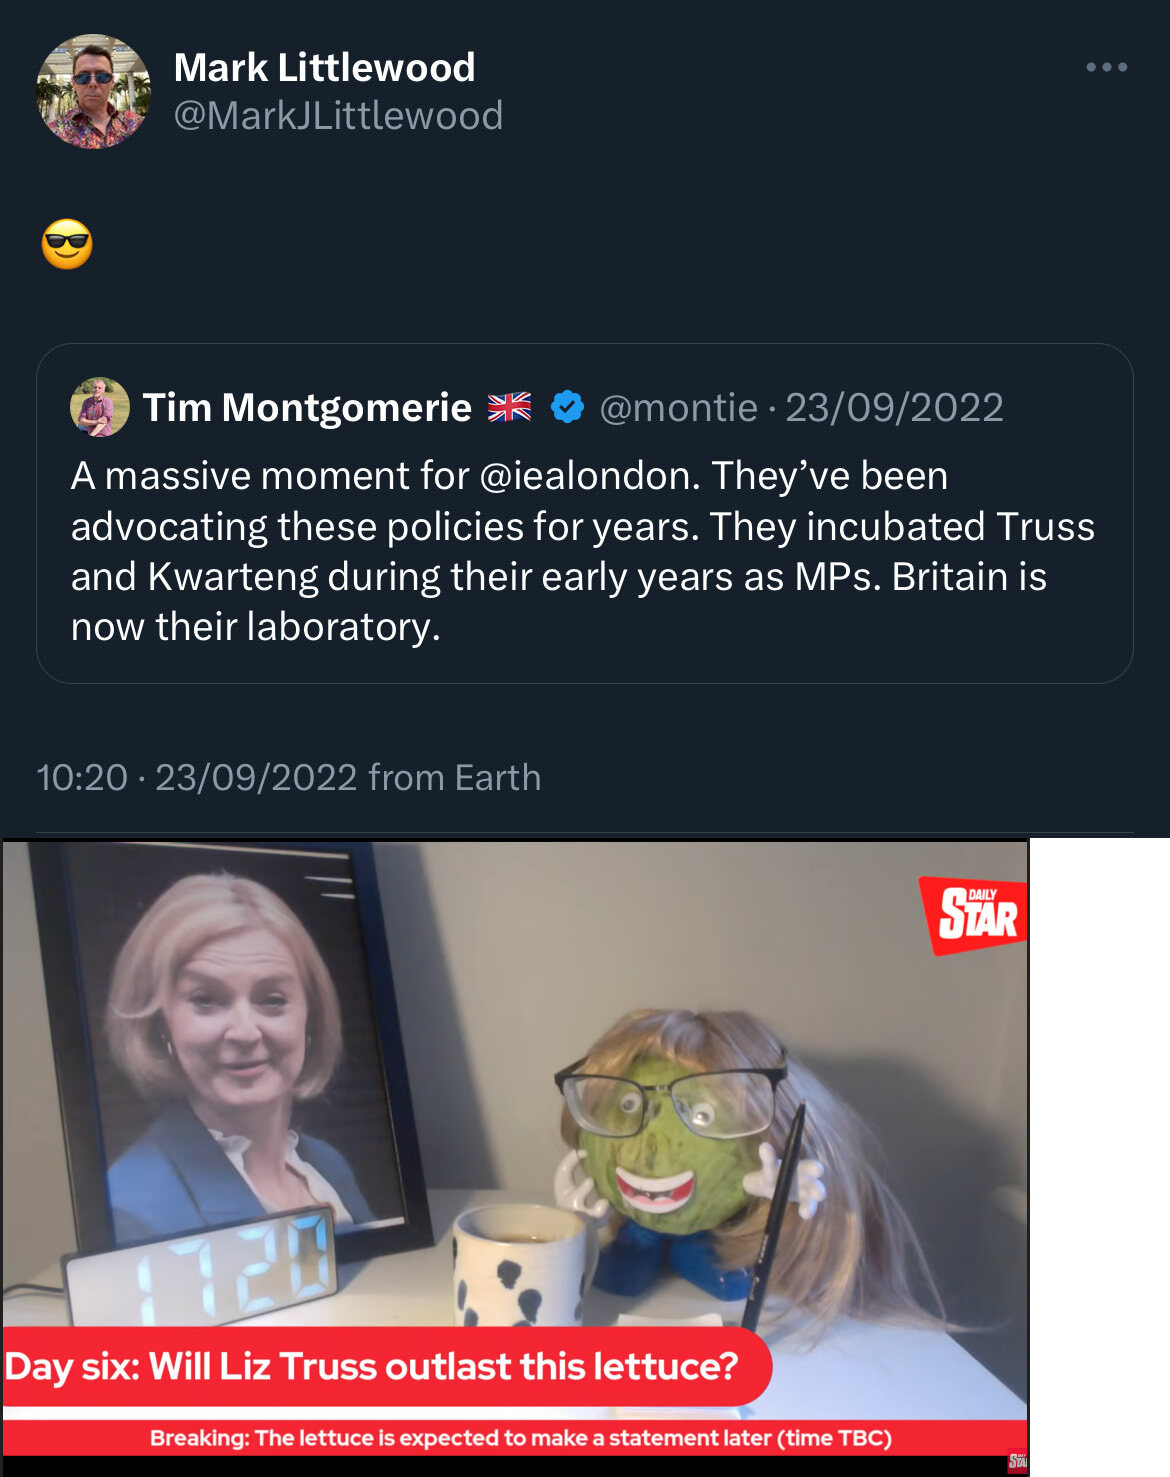Open the @MarkJLittlewood handle link
The width and height of the screenshot is (1170, 1477).
[x=338, y=116]
